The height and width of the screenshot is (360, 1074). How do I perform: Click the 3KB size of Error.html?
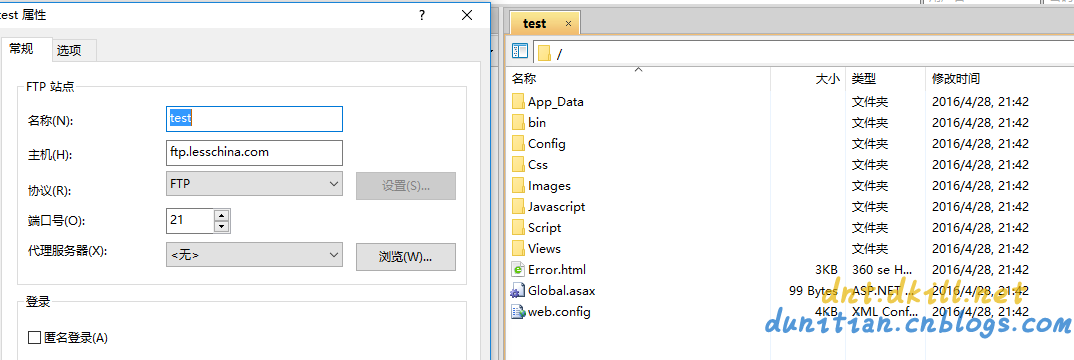[826, 270]
